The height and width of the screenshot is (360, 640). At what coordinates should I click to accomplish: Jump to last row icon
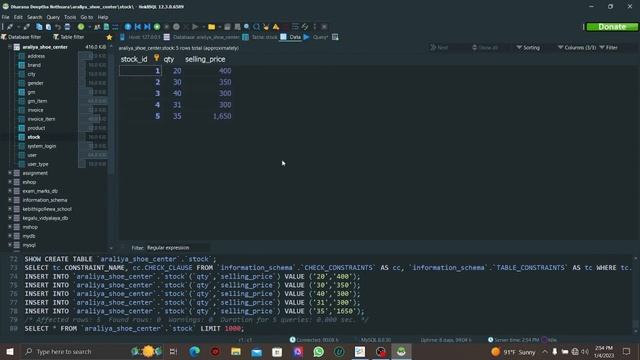click(x=147, y=27)
